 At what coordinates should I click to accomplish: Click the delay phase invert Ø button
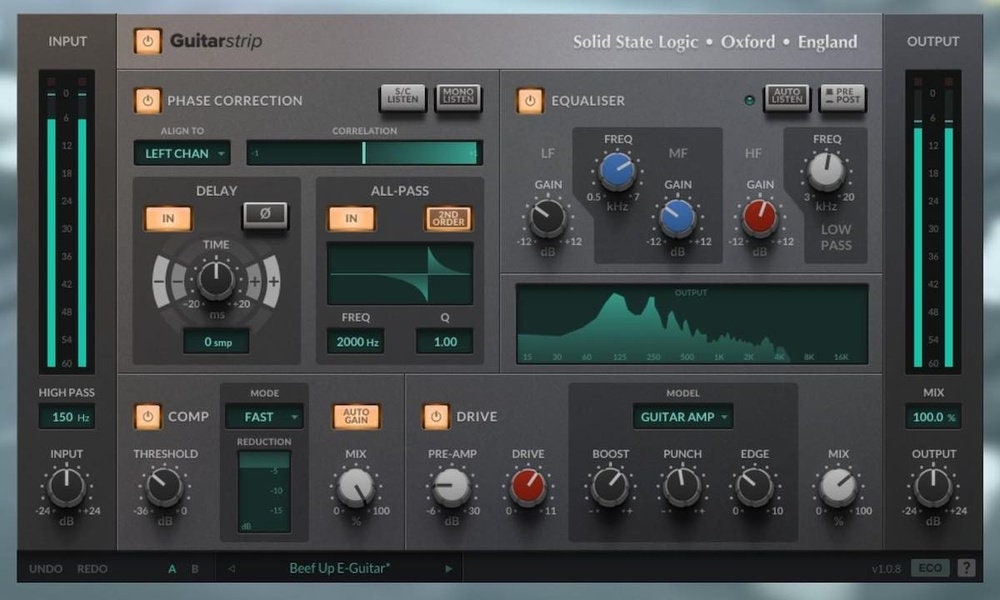click(265, 216)
